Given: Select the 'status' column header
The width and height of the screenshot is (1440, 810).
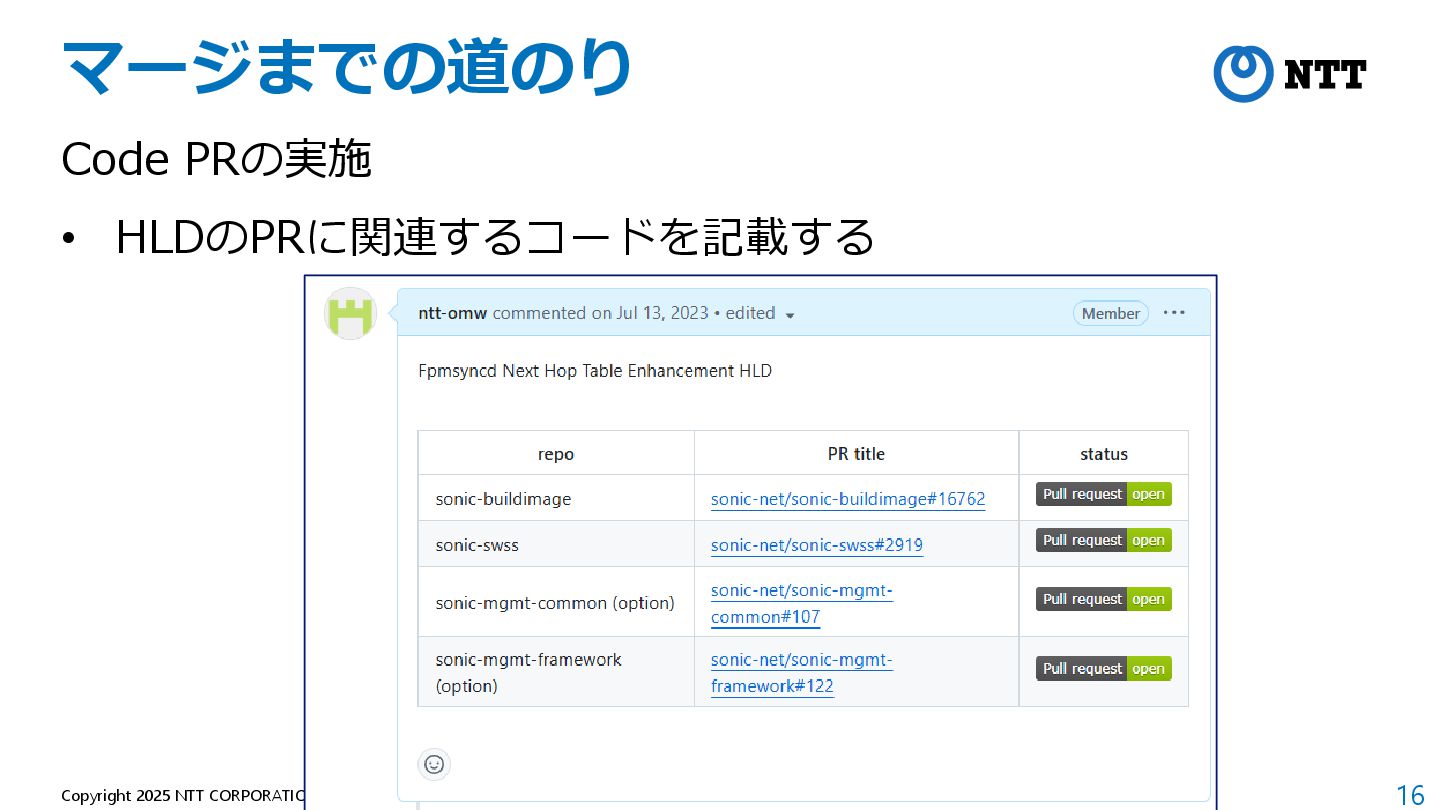Looking at the screenshot, I should 1104,454.
